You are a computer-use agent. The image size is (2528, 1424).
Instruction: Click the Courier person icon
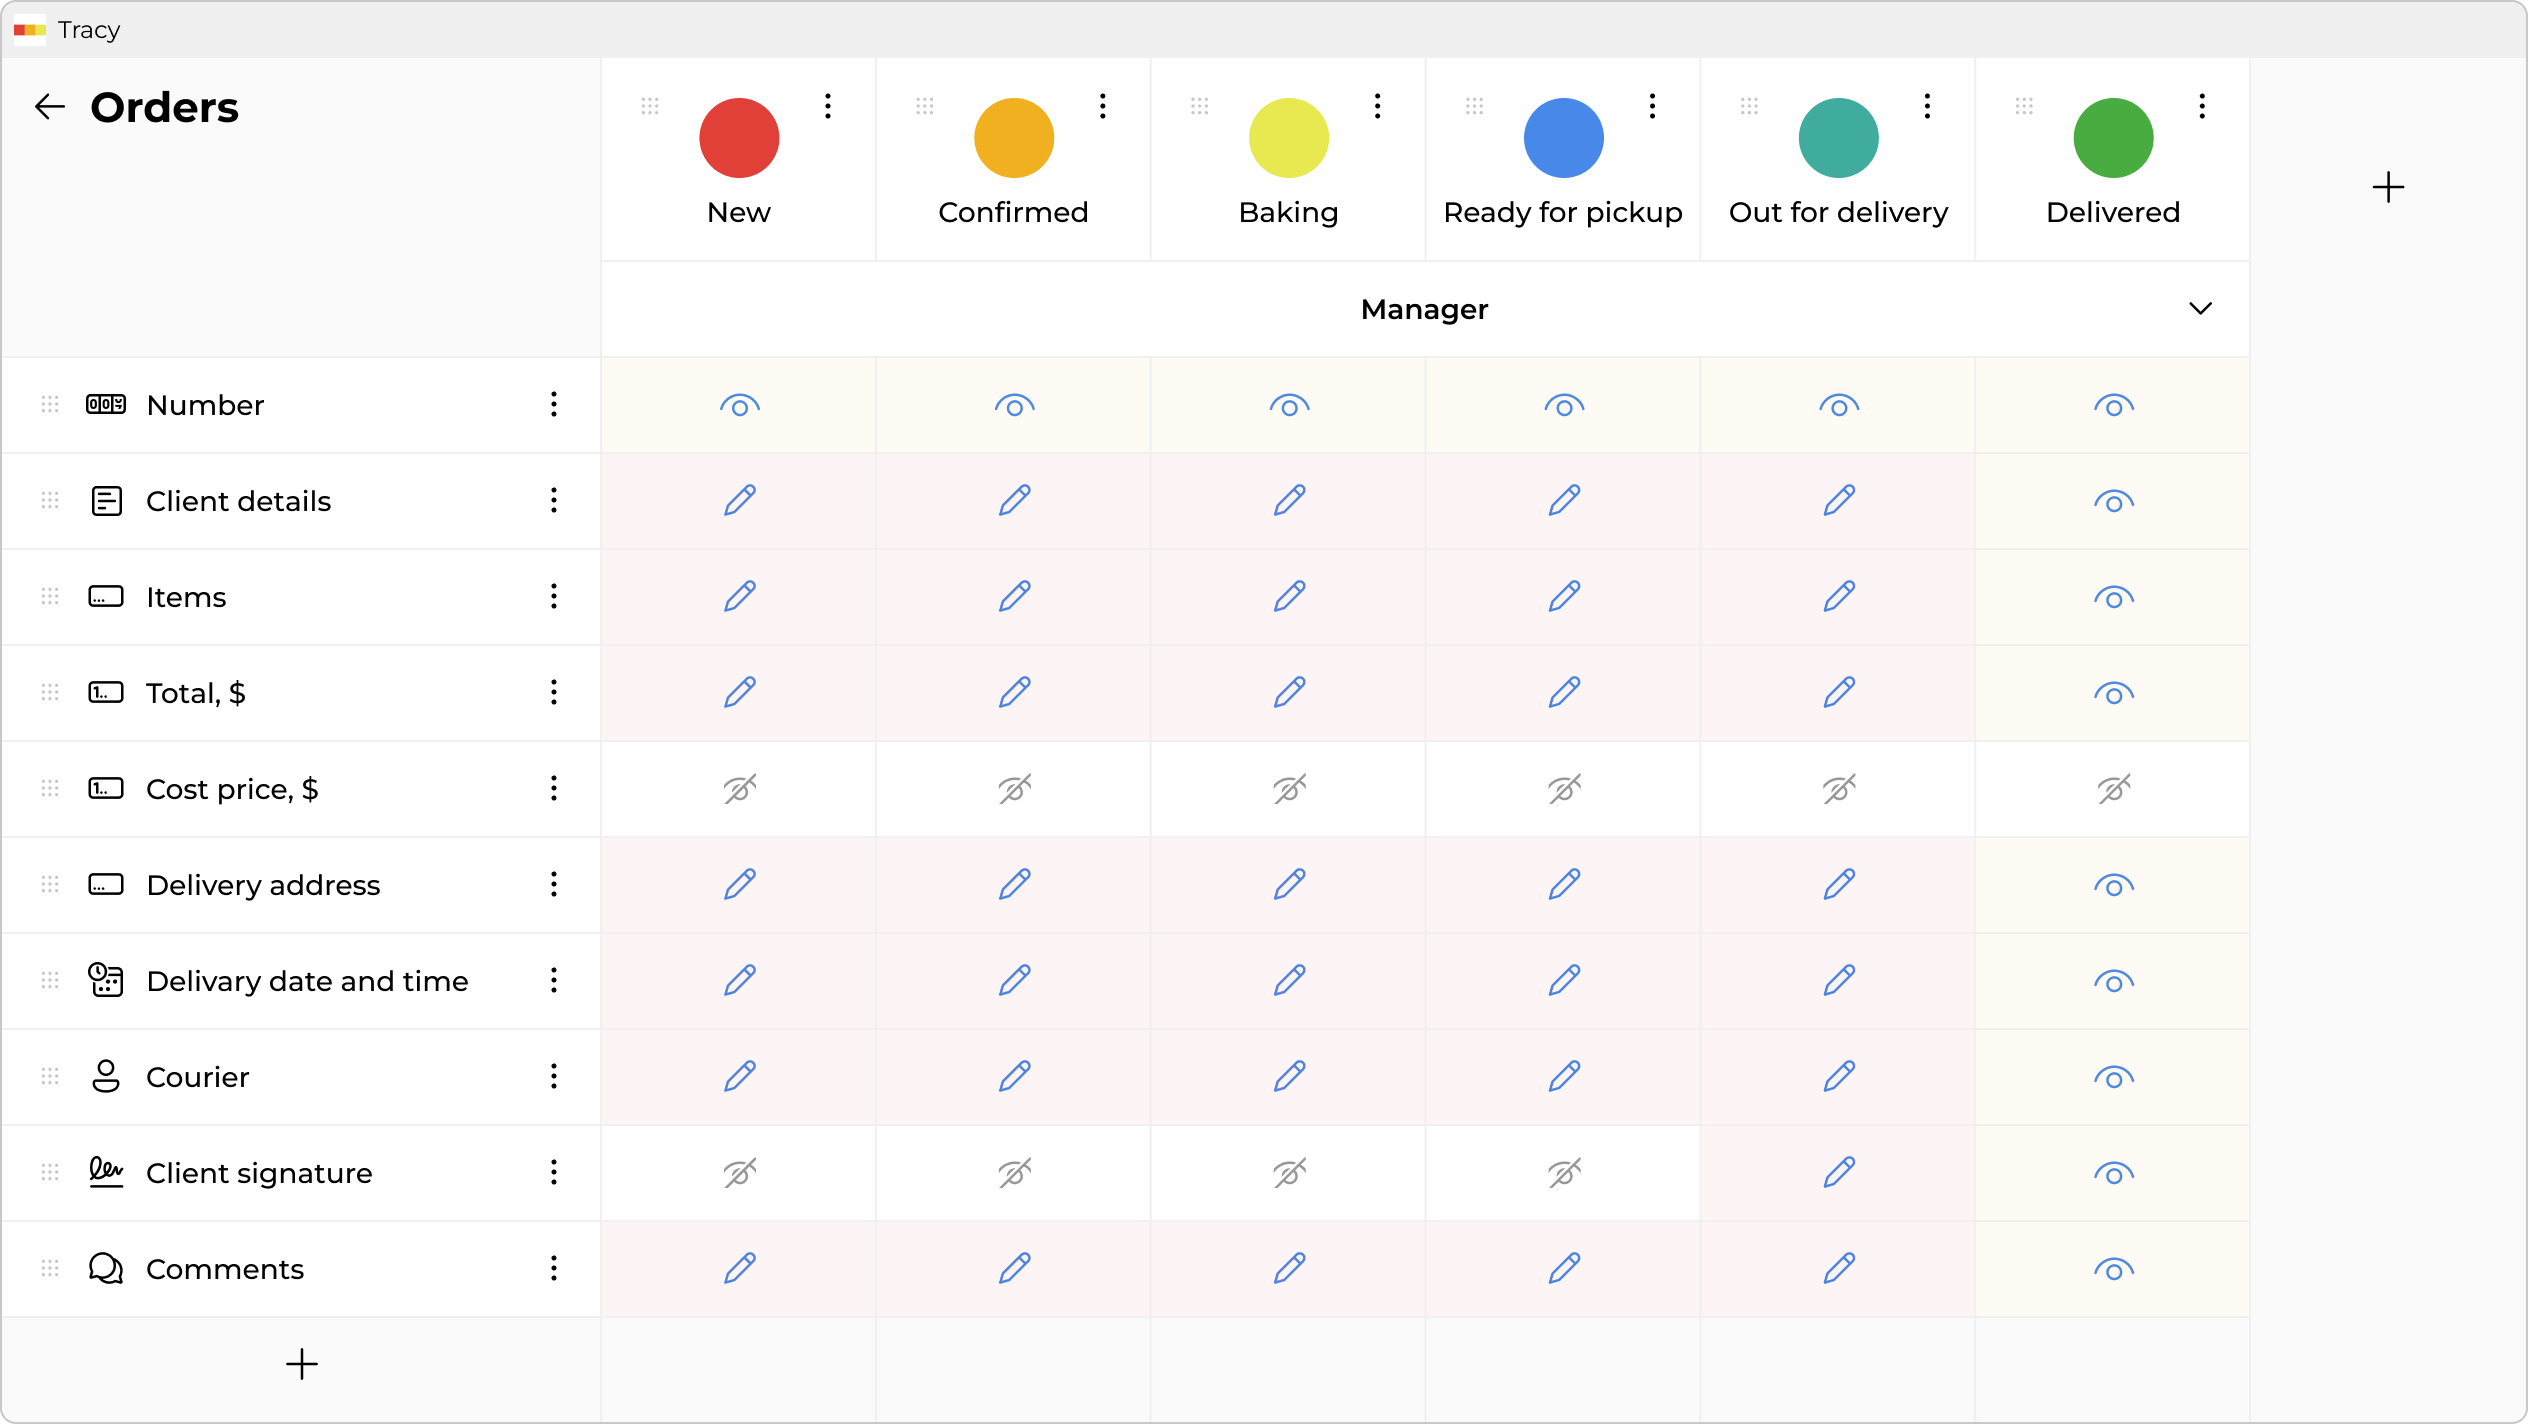(106, 1077)
